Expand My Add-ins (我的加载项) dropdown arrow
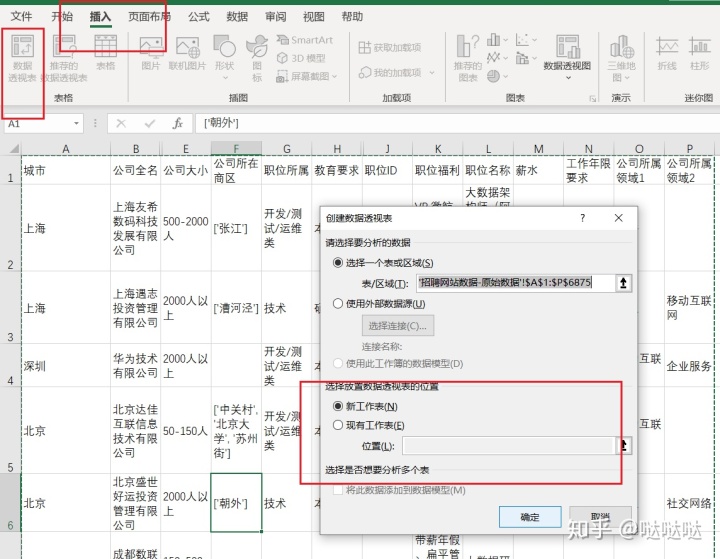Image resolution: width=720 pixels, height=559 pixels. pyautogui.click(x=432, y=73)
